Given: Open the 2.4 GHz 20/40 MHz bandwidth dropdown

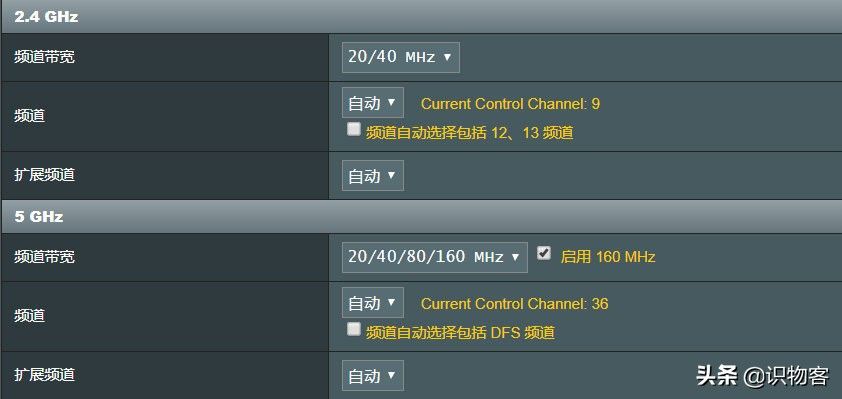Looking at the screenshot, I should tap(401, 57).
